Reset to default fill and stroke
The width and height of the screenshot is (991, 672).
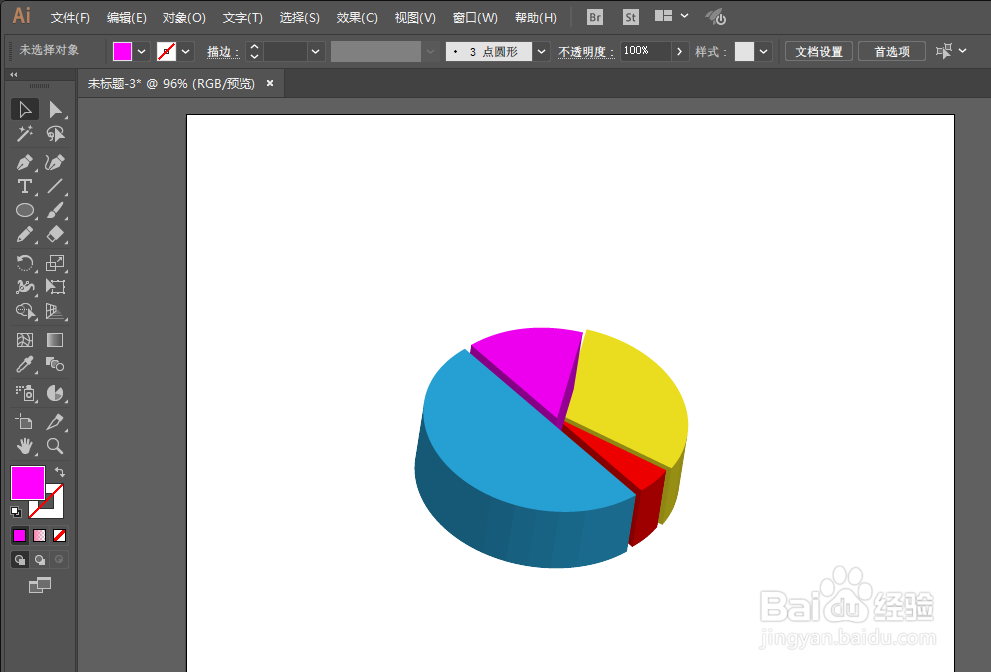[16, 511]
